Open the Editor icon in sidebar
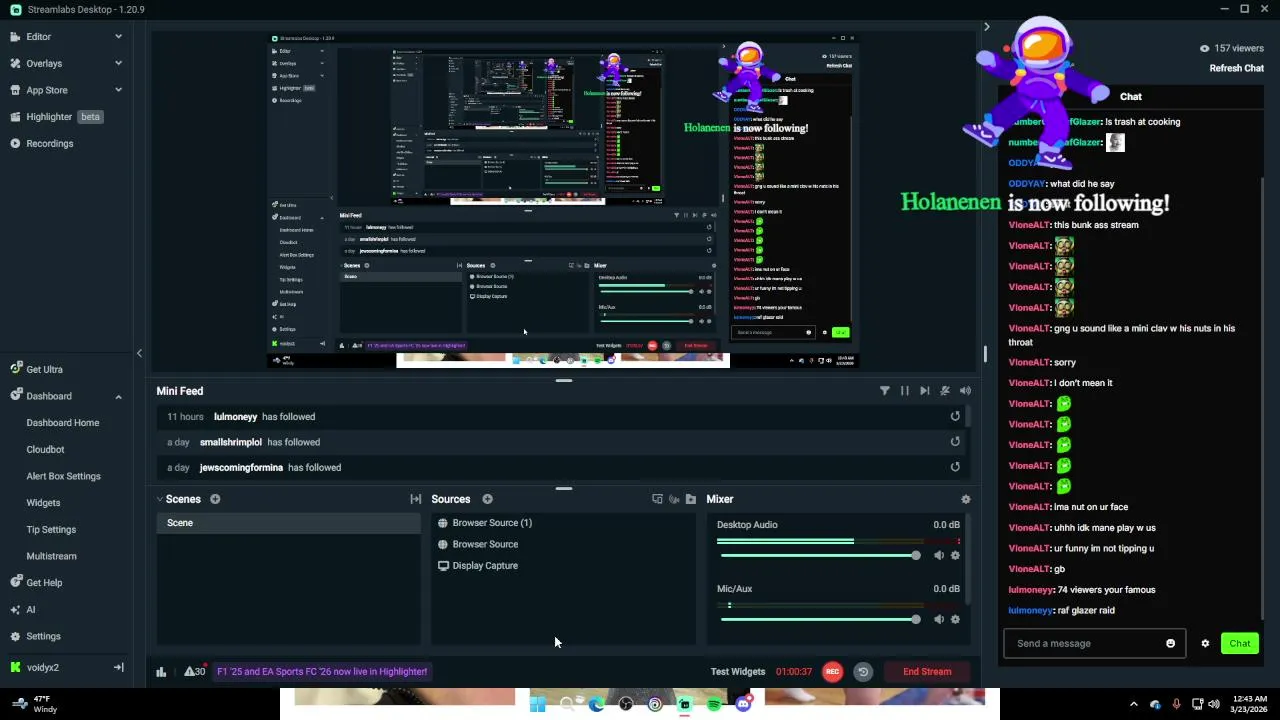The image size is (1280, 720). click(15, 37)
